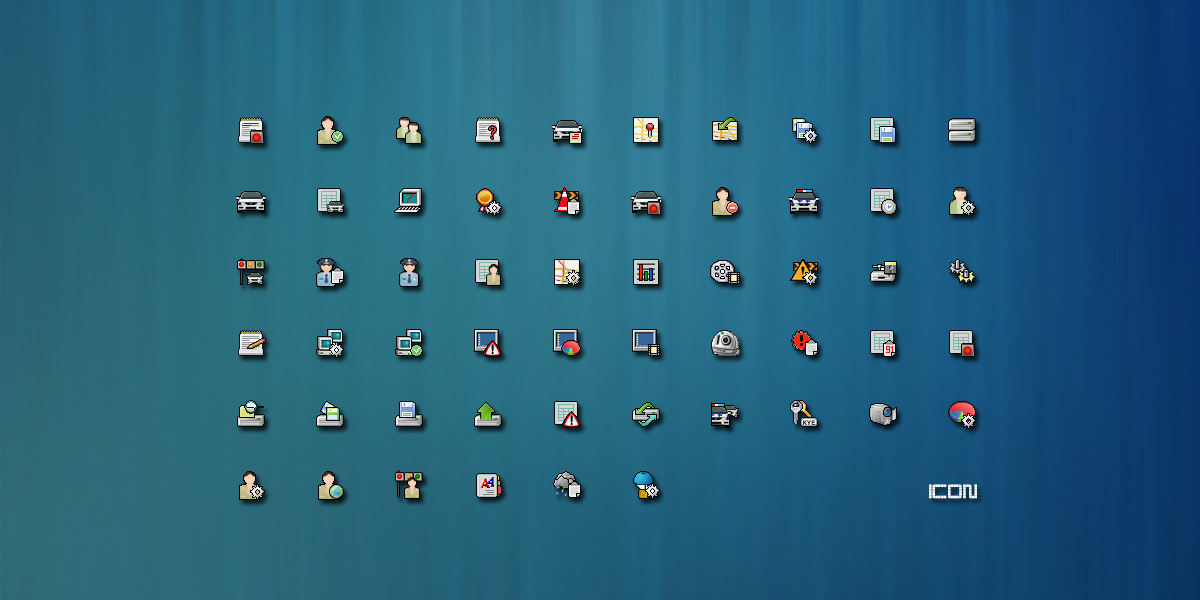The image size is (1200, 600).
Task: Select the two-person user group icon
Action: [408, 131]
